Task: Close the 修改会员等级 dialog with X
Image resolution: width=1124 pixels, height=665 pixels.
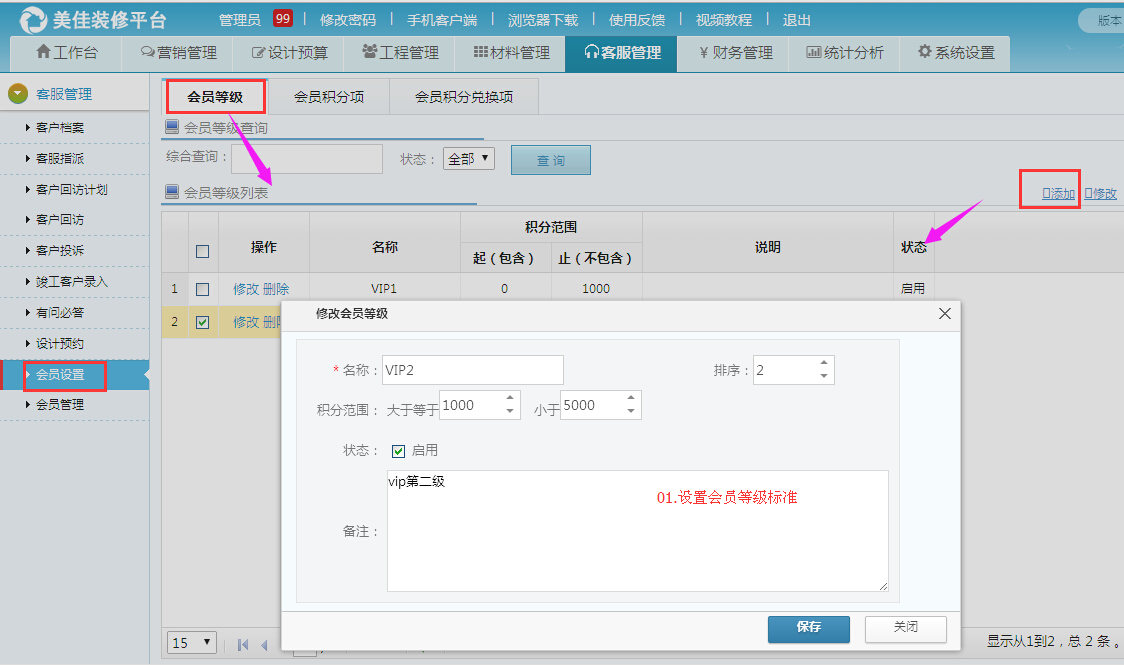Action: pyautogui.click(x=944, y=314)
